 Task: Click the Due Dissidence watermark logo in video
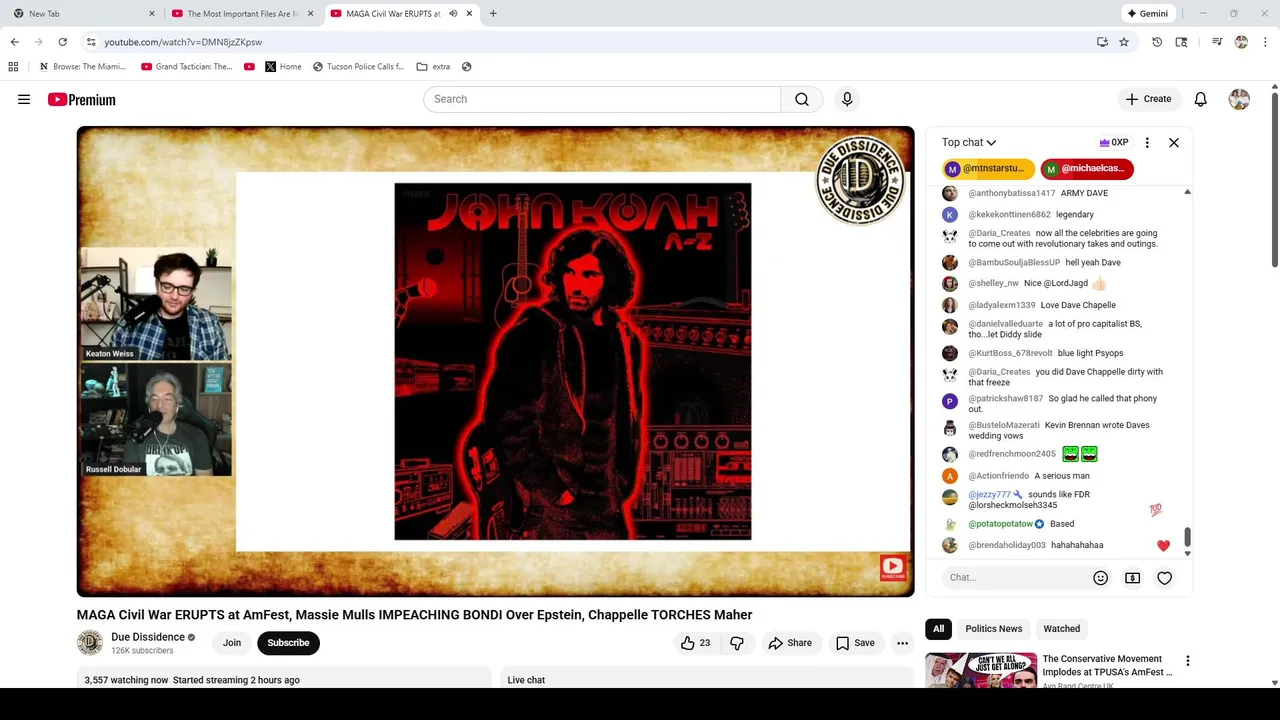coord(860,180)
